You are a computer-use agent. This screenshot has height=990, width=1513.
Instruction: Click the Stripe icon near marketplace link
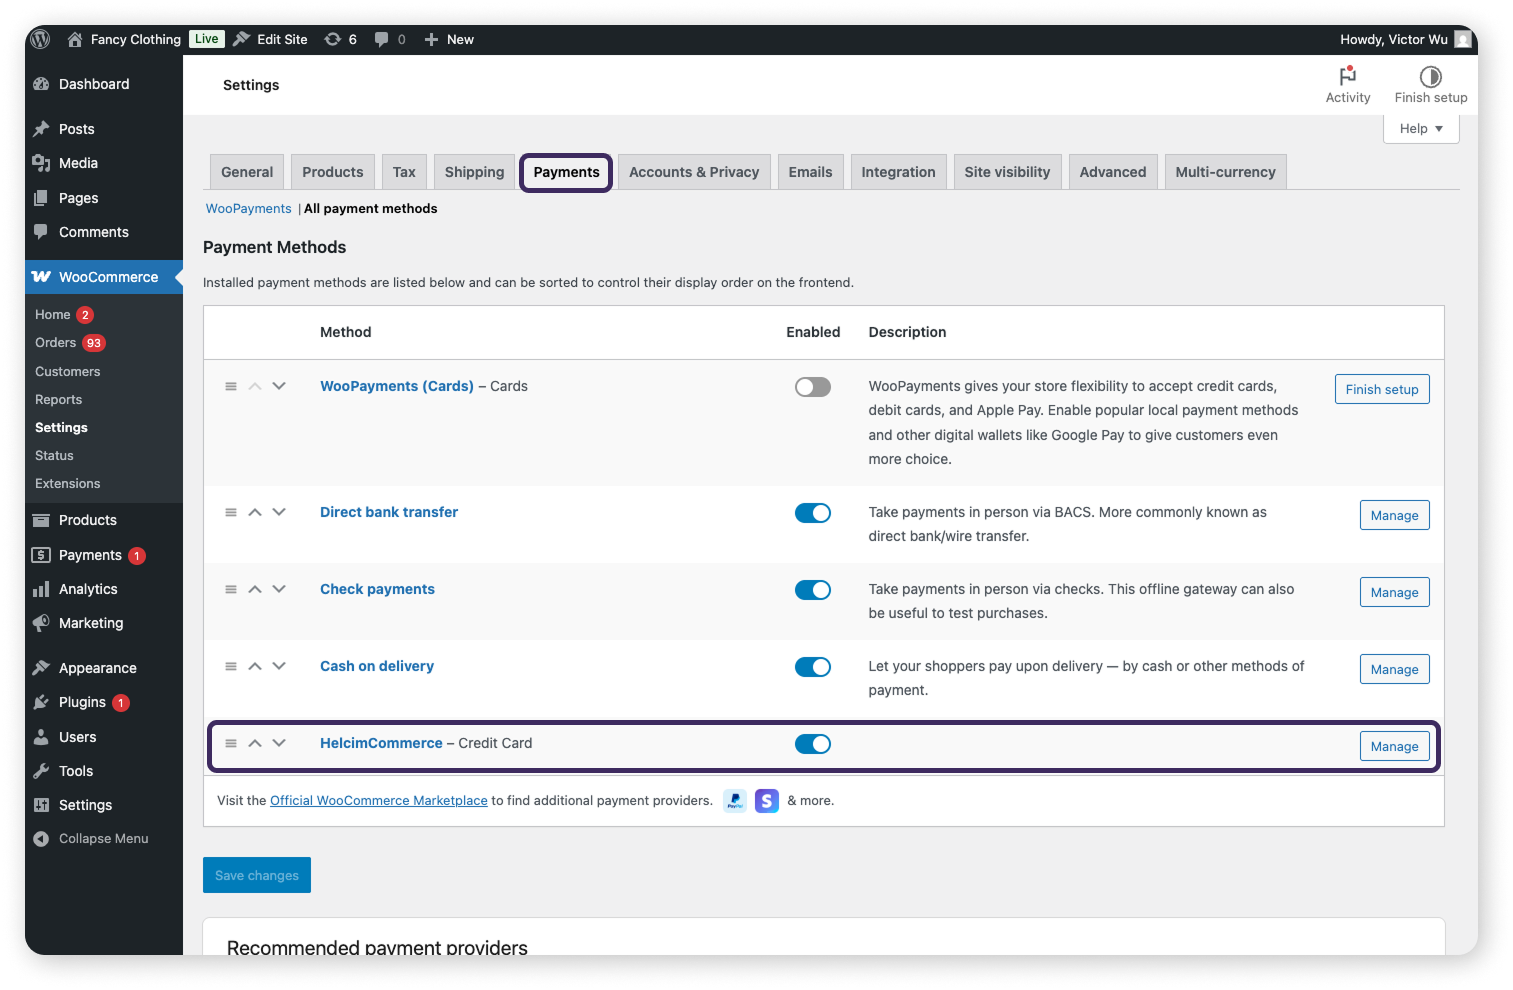point(767,800)
